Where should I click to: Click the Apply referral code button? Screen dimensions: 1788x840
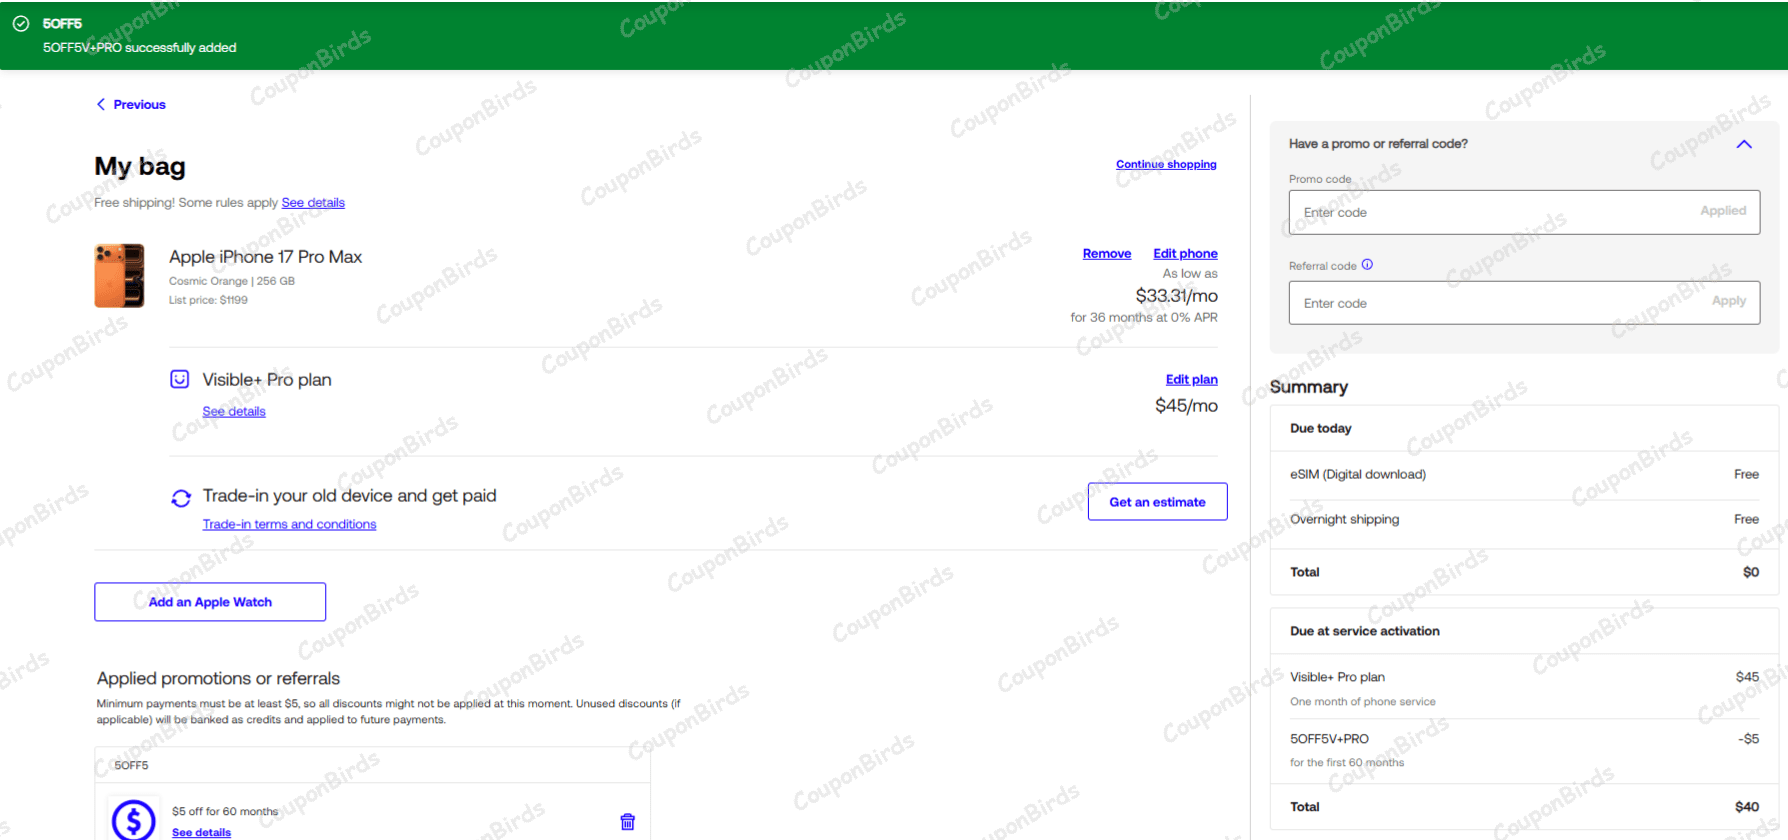[x=1729, y=301]
